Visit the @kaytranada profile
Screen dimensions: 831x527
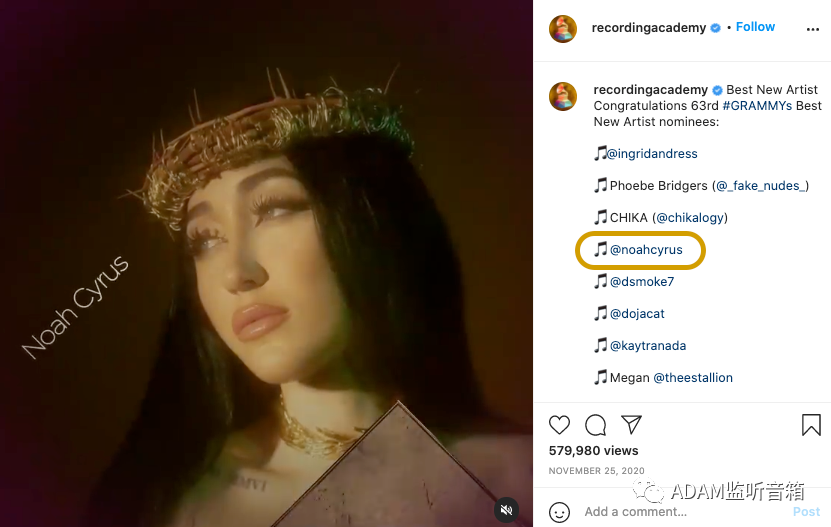647,346
